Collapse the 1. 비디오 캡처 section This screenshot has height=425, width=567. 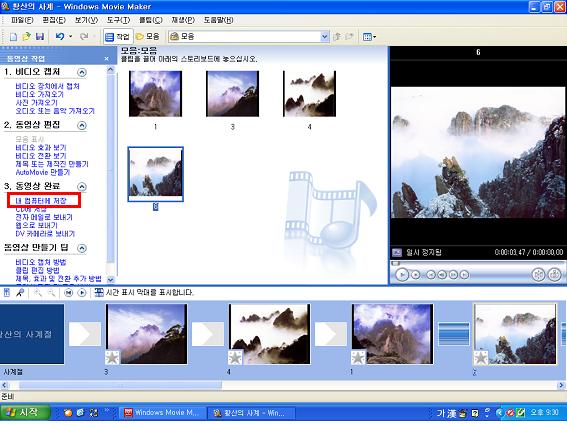pyautogui.click(x=82, y=72)
